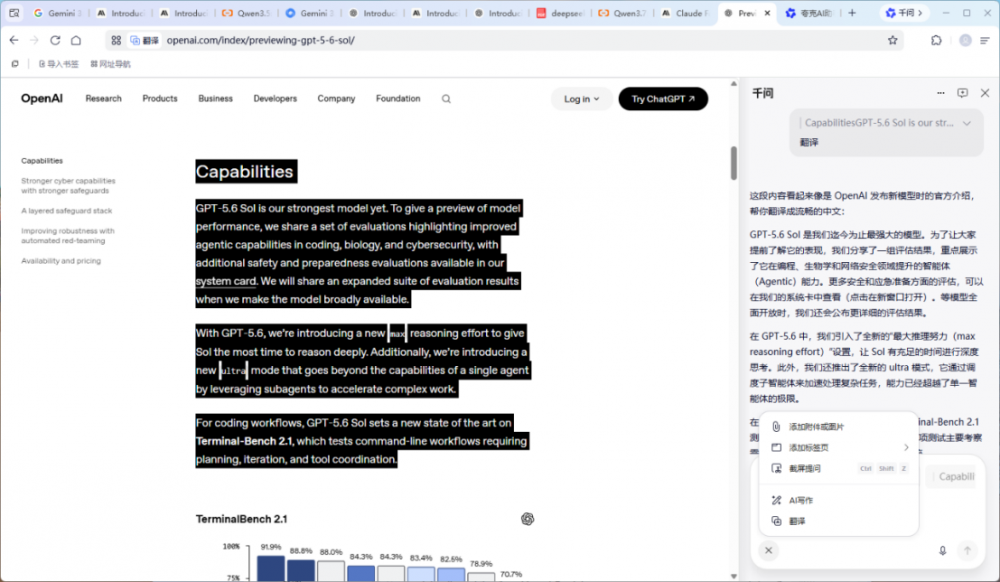
Task: Expand the 添加标签页 submenu arrow
Action: pos(906,447)
